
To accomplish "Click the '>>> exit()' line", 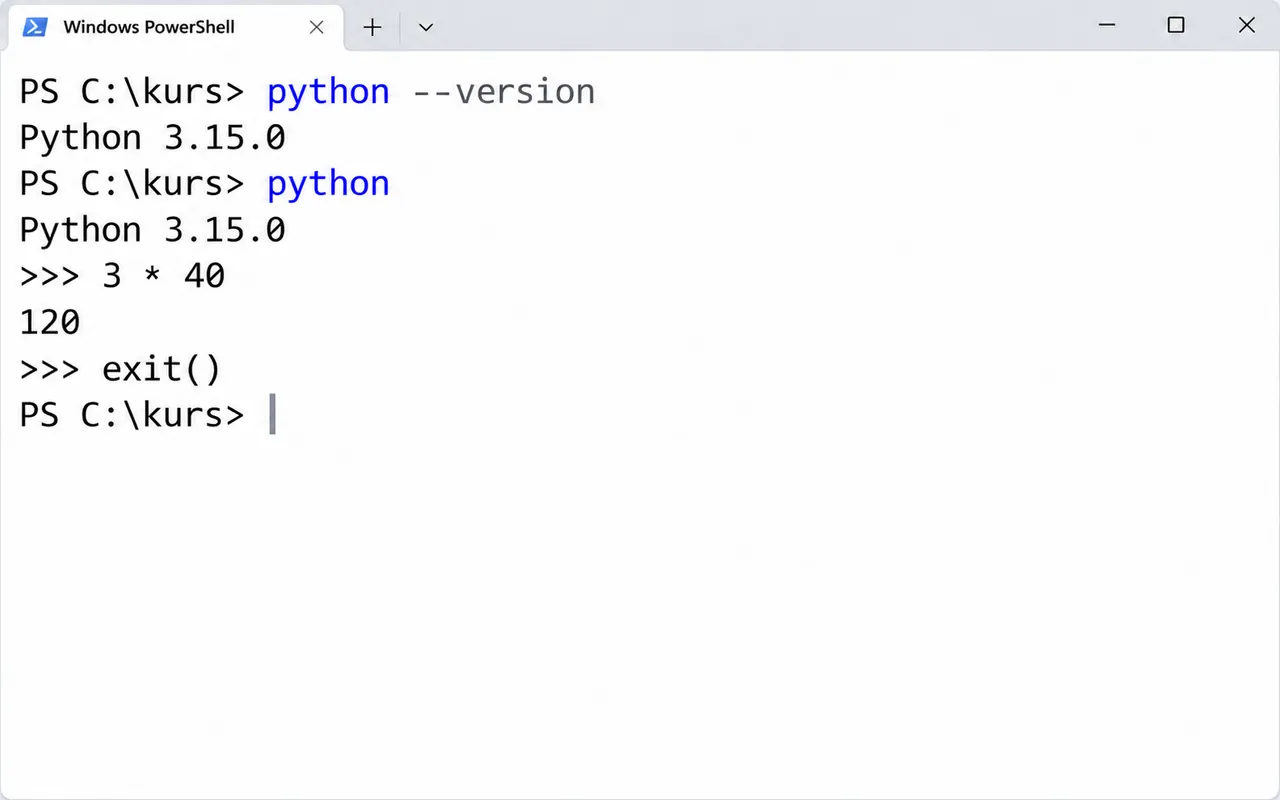I will point(120,369).
